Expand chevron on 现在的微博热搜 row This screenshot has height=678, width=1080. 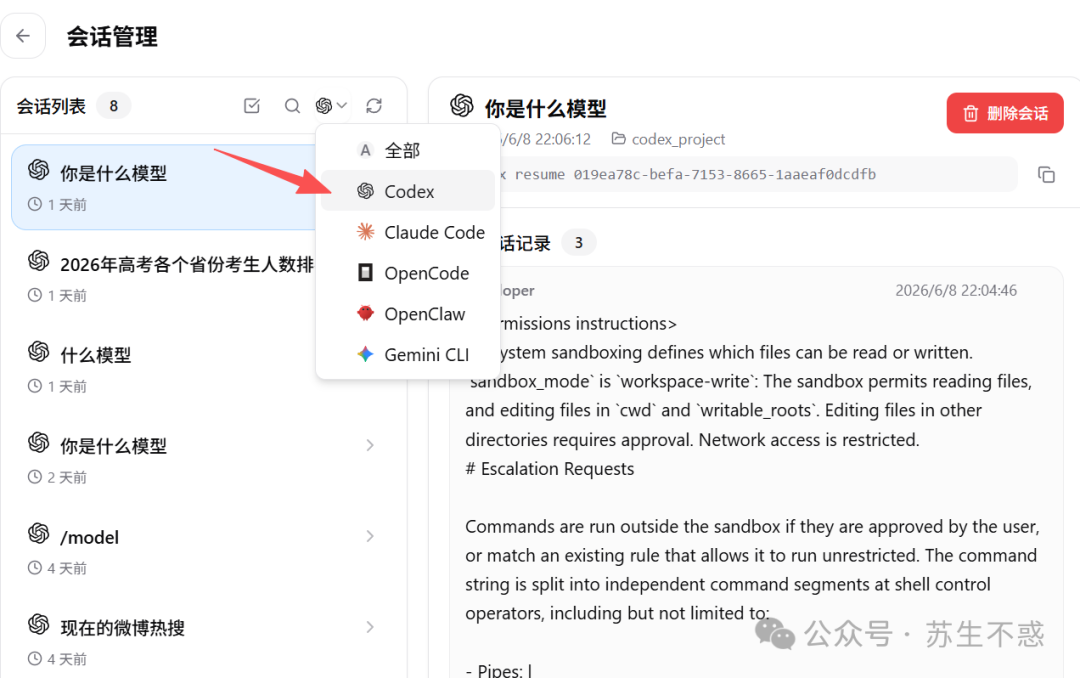[370, 627]
